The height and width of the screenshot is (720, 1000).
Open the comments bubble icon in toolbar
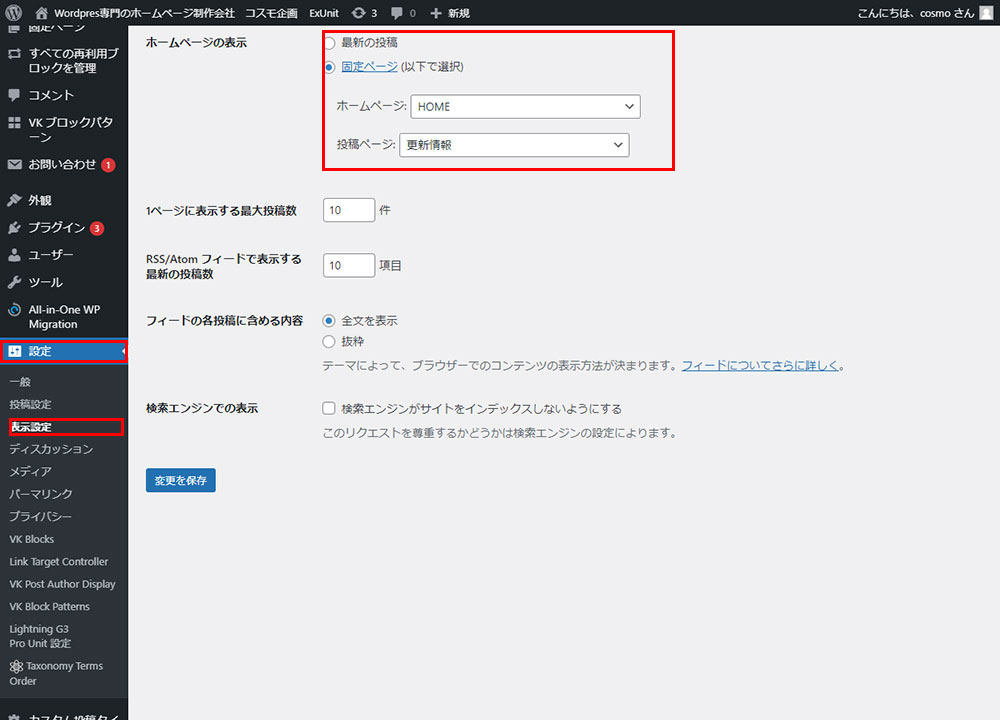point(397,13)
